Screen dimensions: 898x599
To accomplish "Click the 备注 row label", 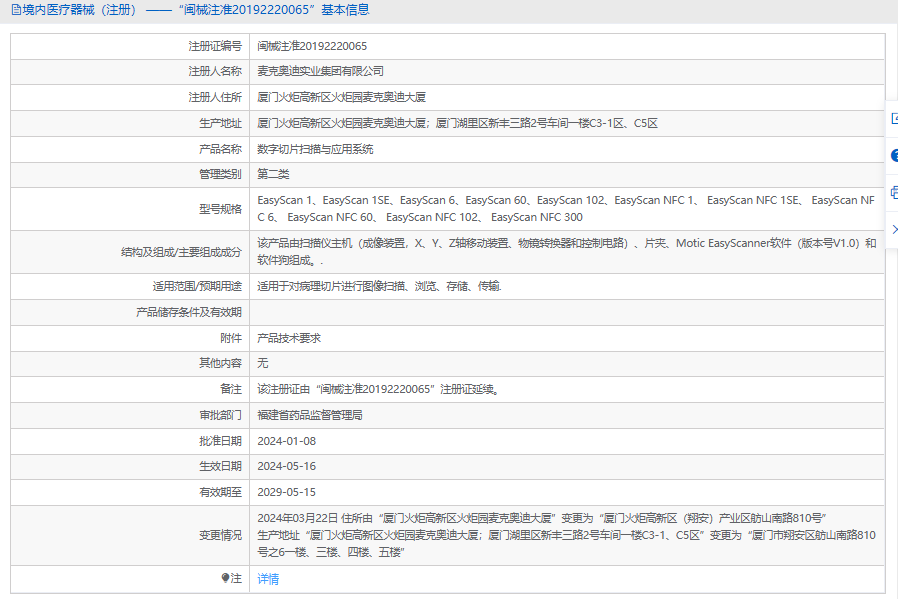I will (x=231, y=389).
